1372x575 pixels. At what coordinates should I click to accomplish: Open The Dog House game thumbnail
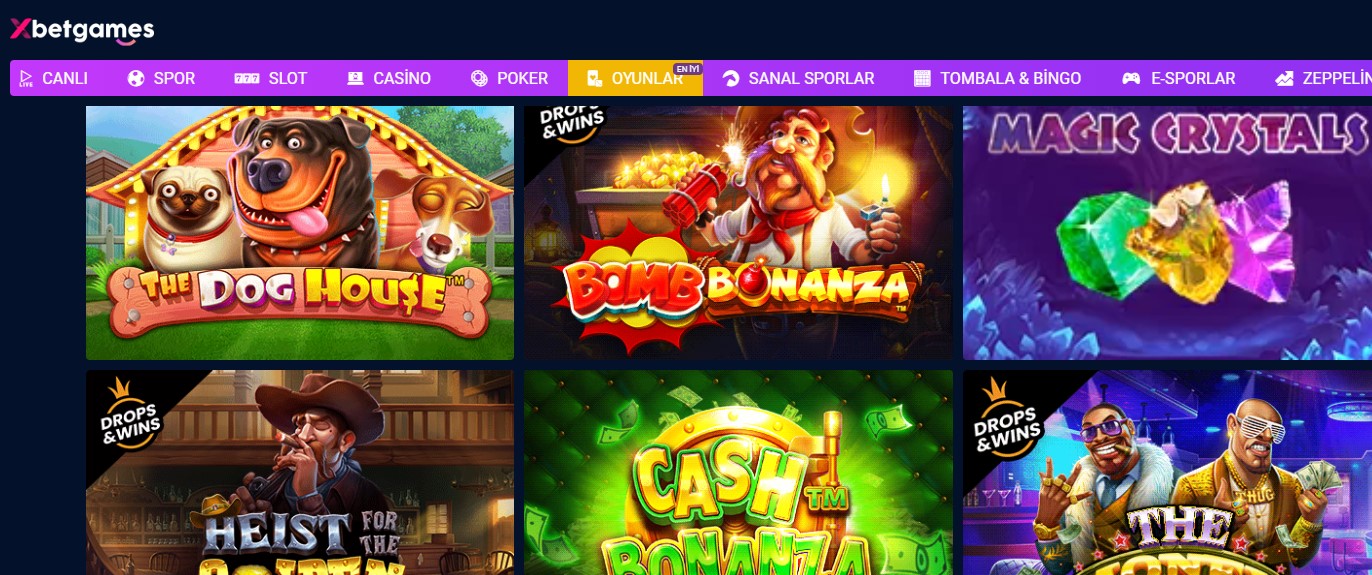click(300, 233)
